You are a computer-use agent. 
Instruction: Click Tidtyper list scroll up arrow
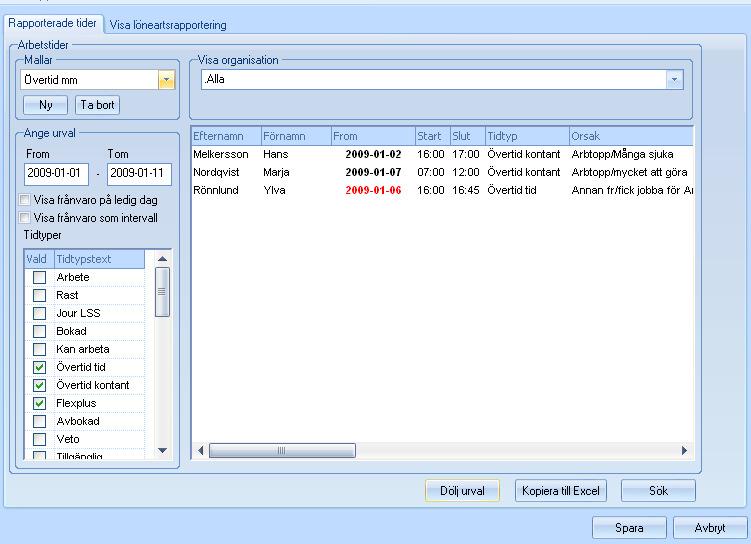pos(162,259)
